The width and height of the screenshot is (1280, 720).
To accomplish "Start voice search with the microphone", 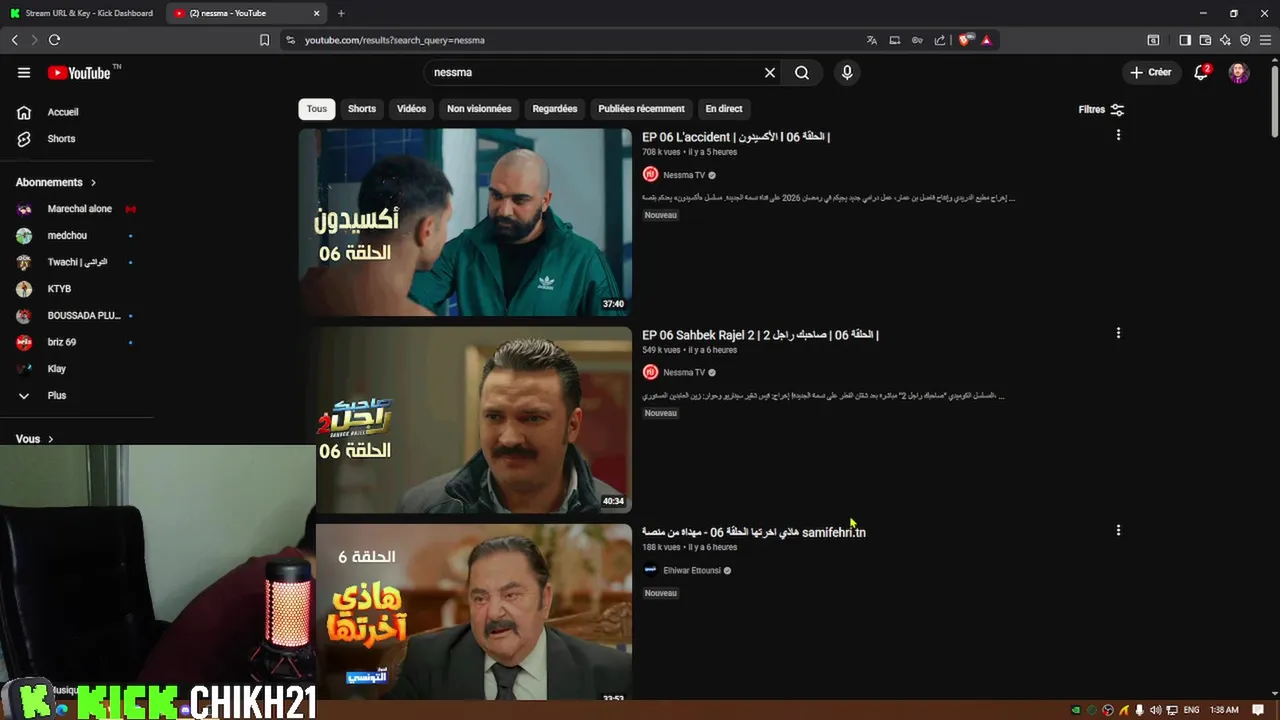I will pyautogui.click(x=847, y=72).
